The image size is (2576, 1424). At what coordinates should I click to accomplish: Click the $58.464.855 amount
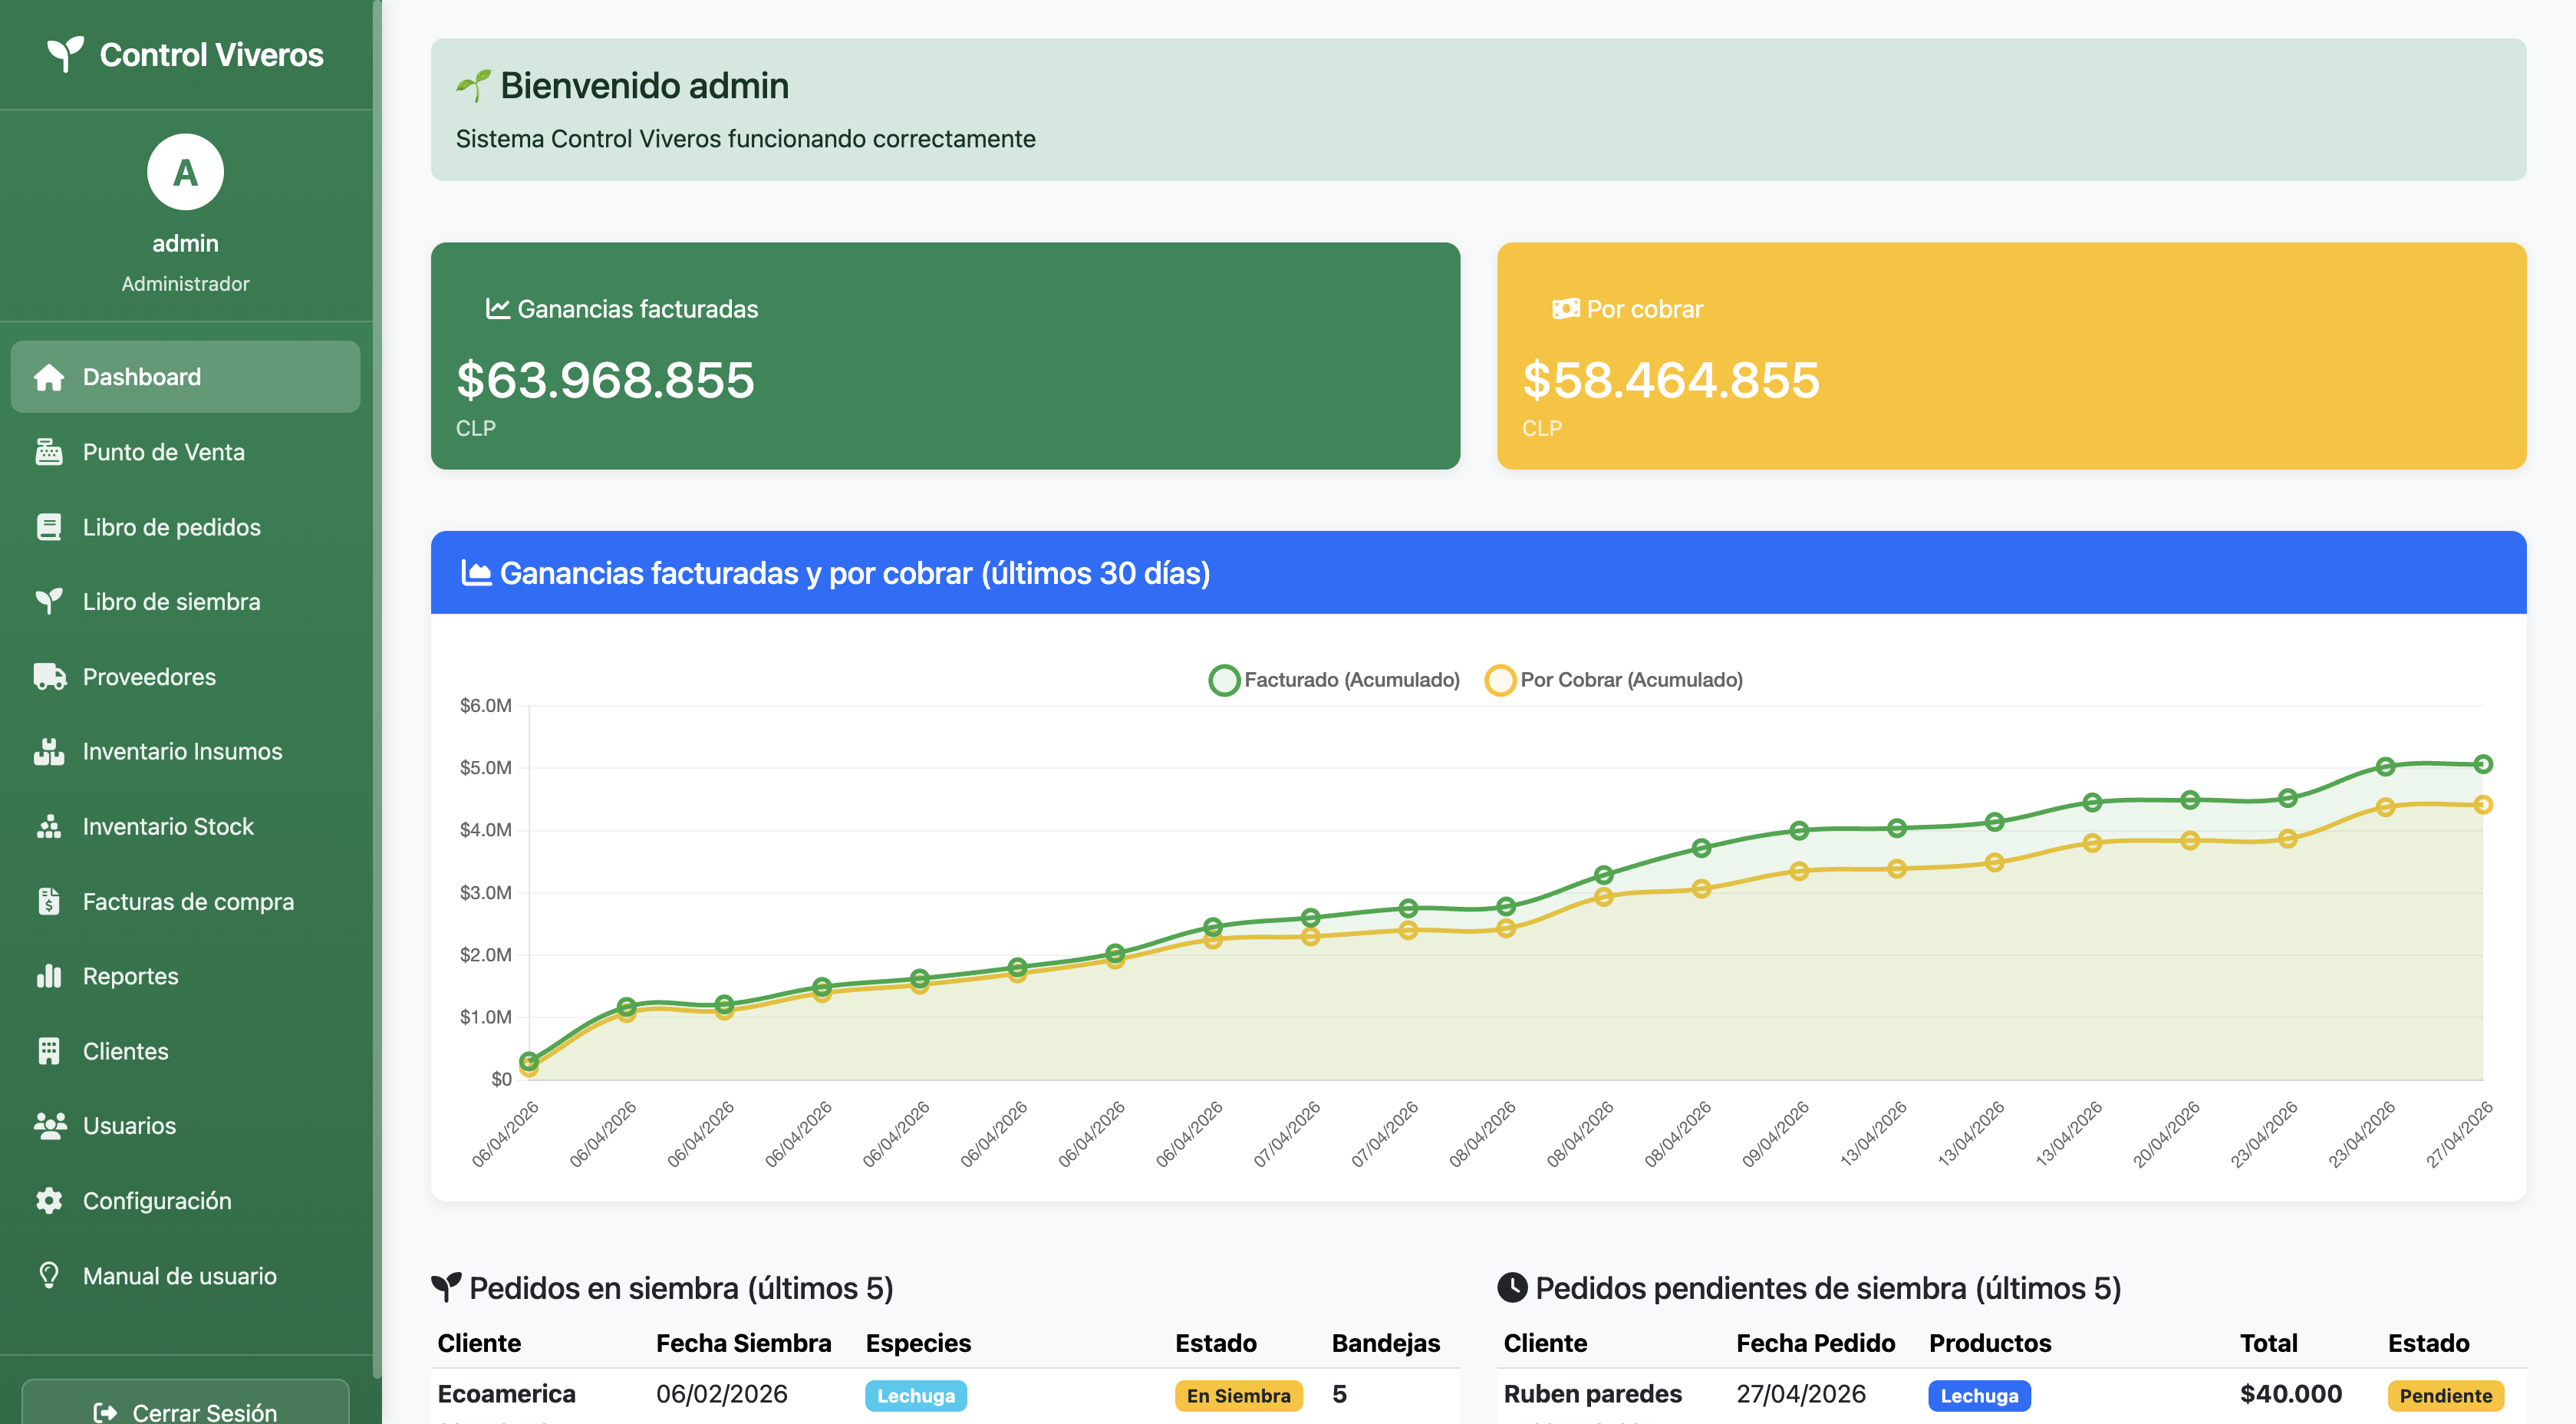(1671, 380)
